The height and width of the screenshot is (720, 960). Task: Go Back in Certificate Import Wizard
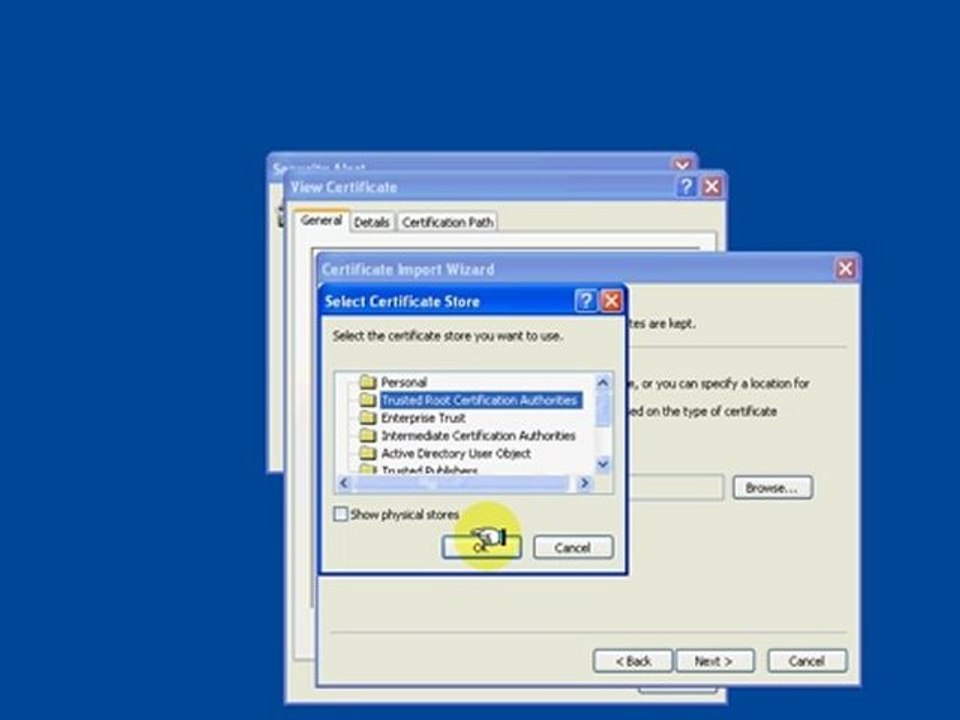[633, 661]
